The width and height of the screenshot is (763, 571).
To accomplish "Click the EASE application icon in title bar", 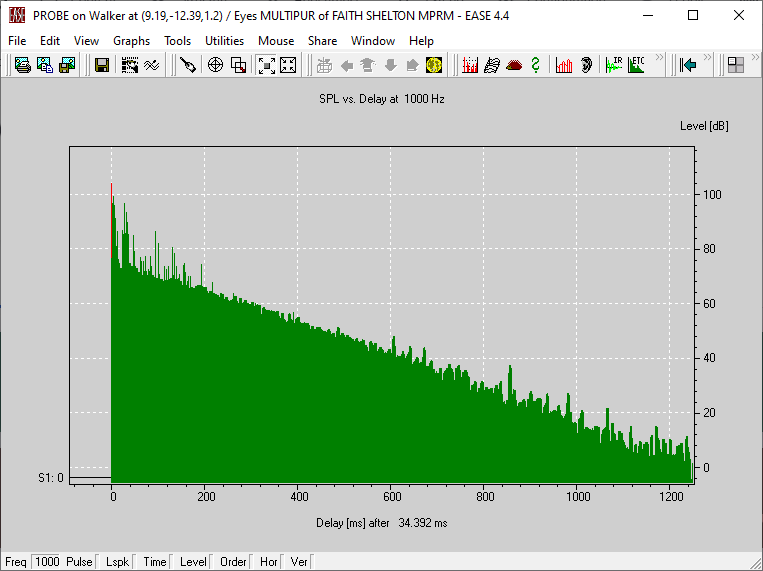I will click(17, 16).
